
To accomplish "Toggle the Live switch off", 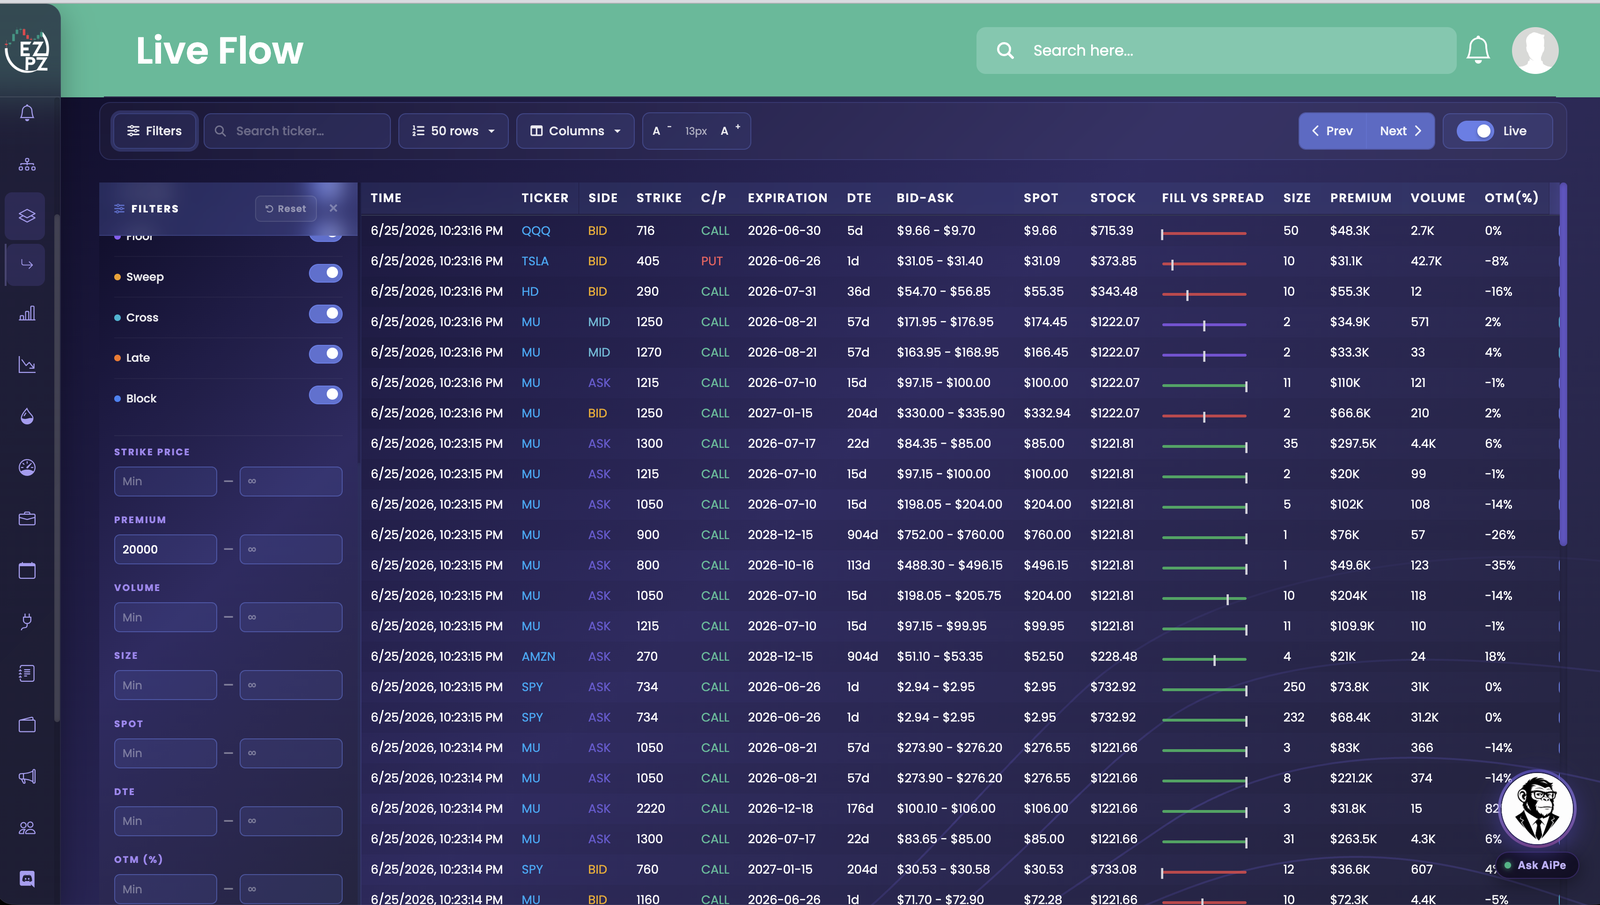I will (1475, 131).
